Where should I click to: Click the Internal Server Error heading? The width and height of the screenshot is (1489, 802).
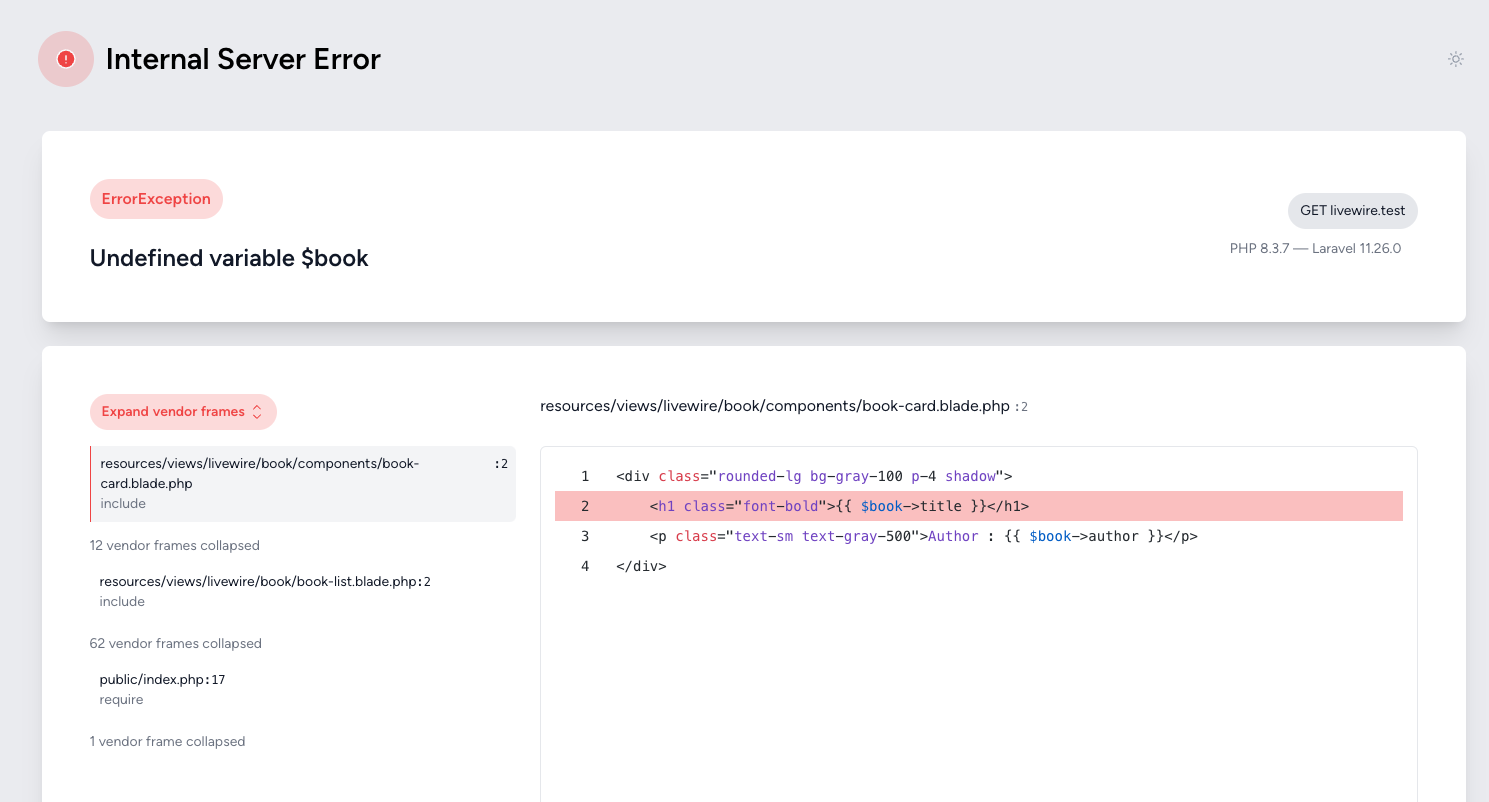tap(243, 59)
